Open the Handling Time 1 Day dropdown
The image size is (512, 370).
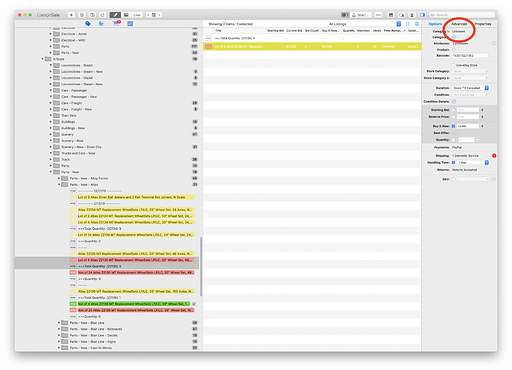pos(473,163)
